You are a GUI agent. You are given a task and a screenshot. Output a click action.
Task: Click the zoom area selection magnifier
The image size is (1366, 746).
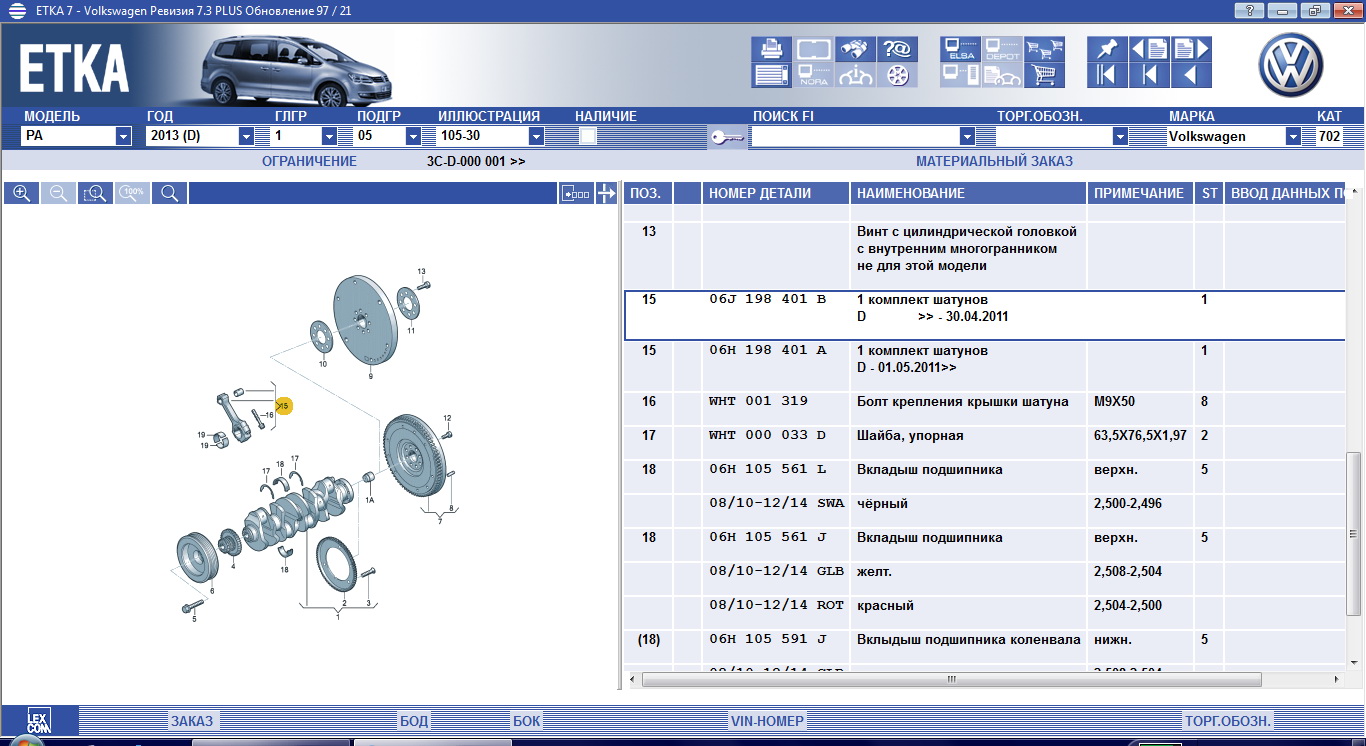[95, 193]
